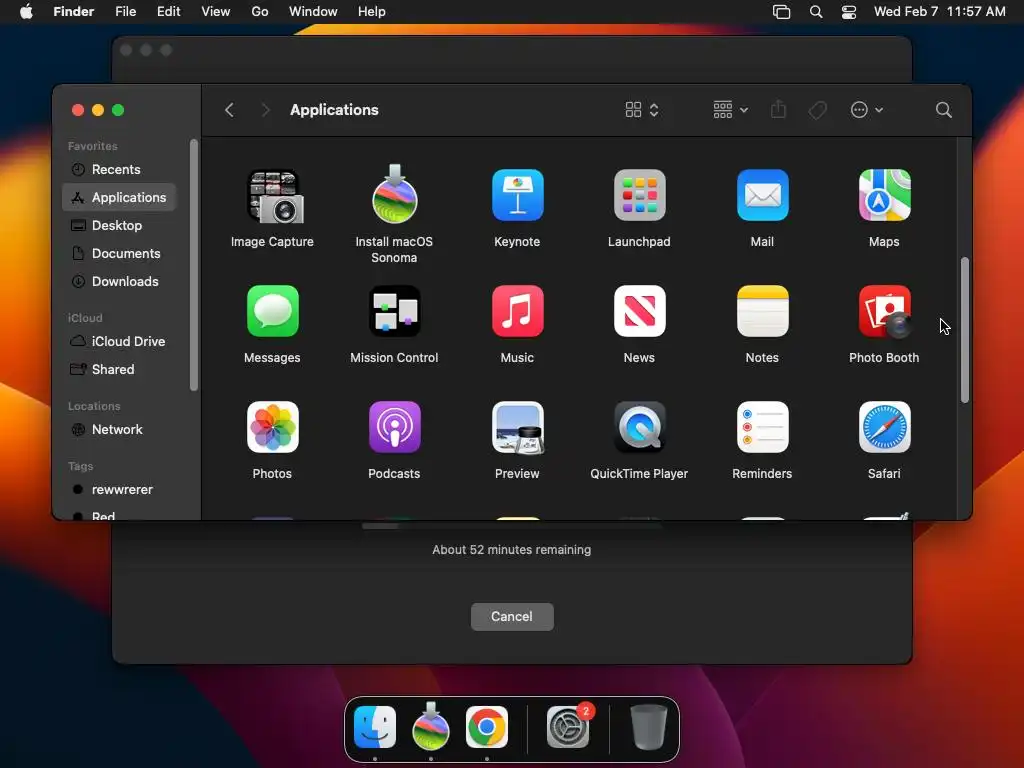Open Recents in the sidebar

pyautogui.click(x=119, y=169)
